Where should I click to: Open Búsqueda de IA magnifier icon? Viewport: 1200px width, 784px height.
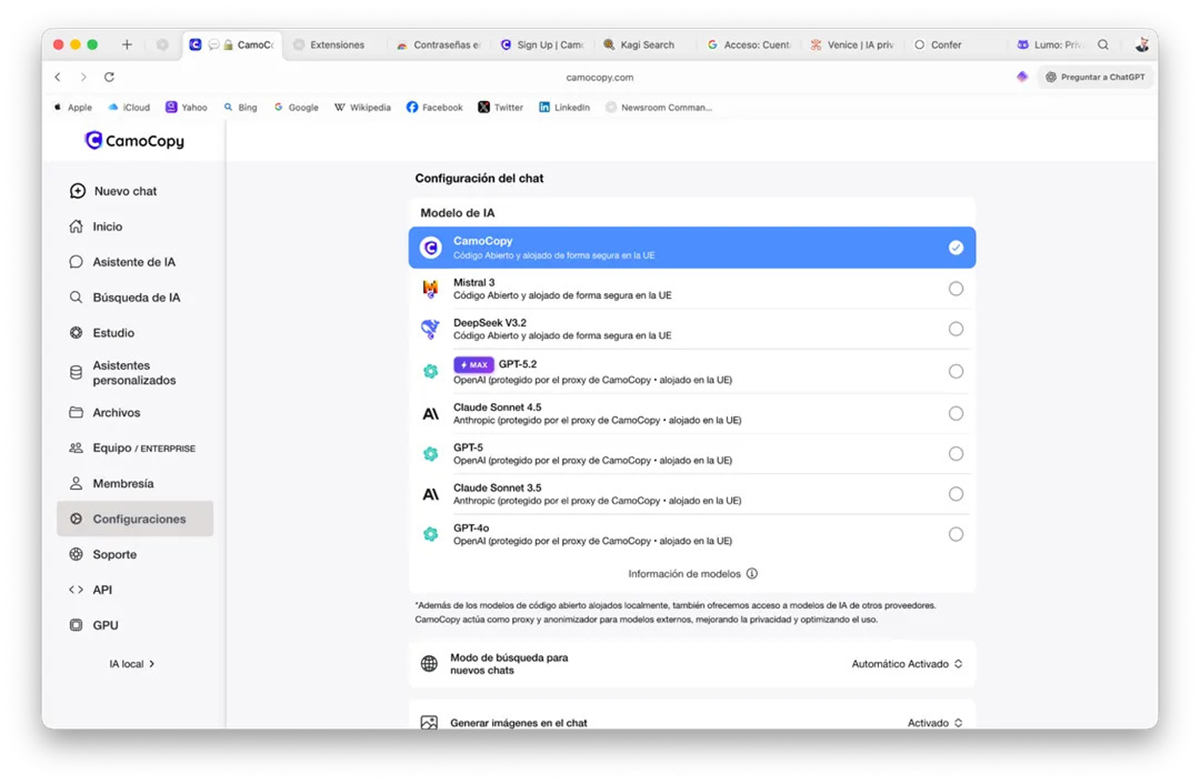[x=76, y=297]
